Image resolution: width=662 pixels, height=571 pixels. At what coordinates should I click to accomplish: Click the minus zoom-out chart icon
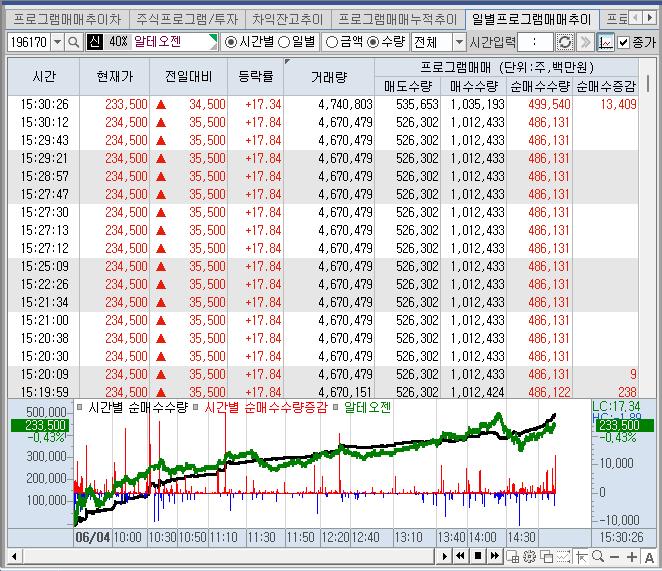point(615,557)
